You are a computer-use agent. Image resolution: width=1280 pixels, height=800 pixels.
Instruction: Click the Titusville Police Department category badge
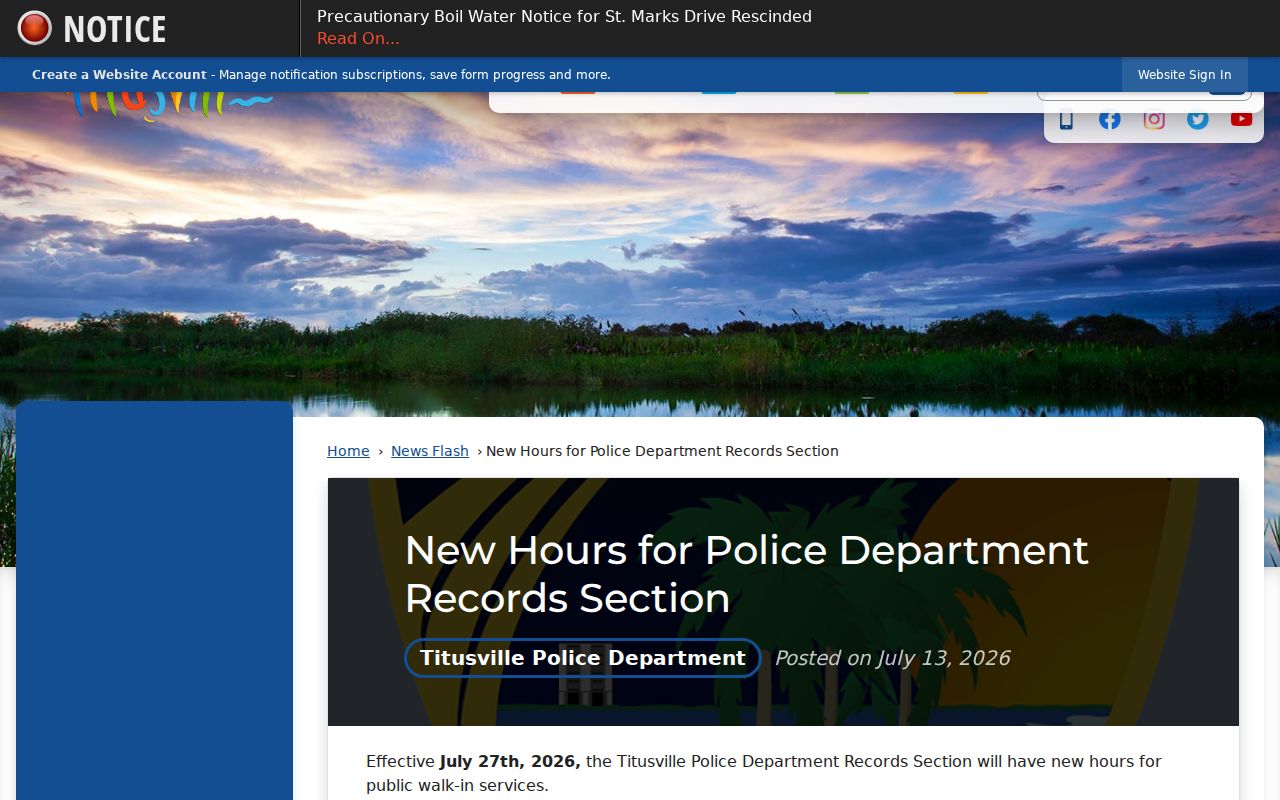[x=583, y=658]
